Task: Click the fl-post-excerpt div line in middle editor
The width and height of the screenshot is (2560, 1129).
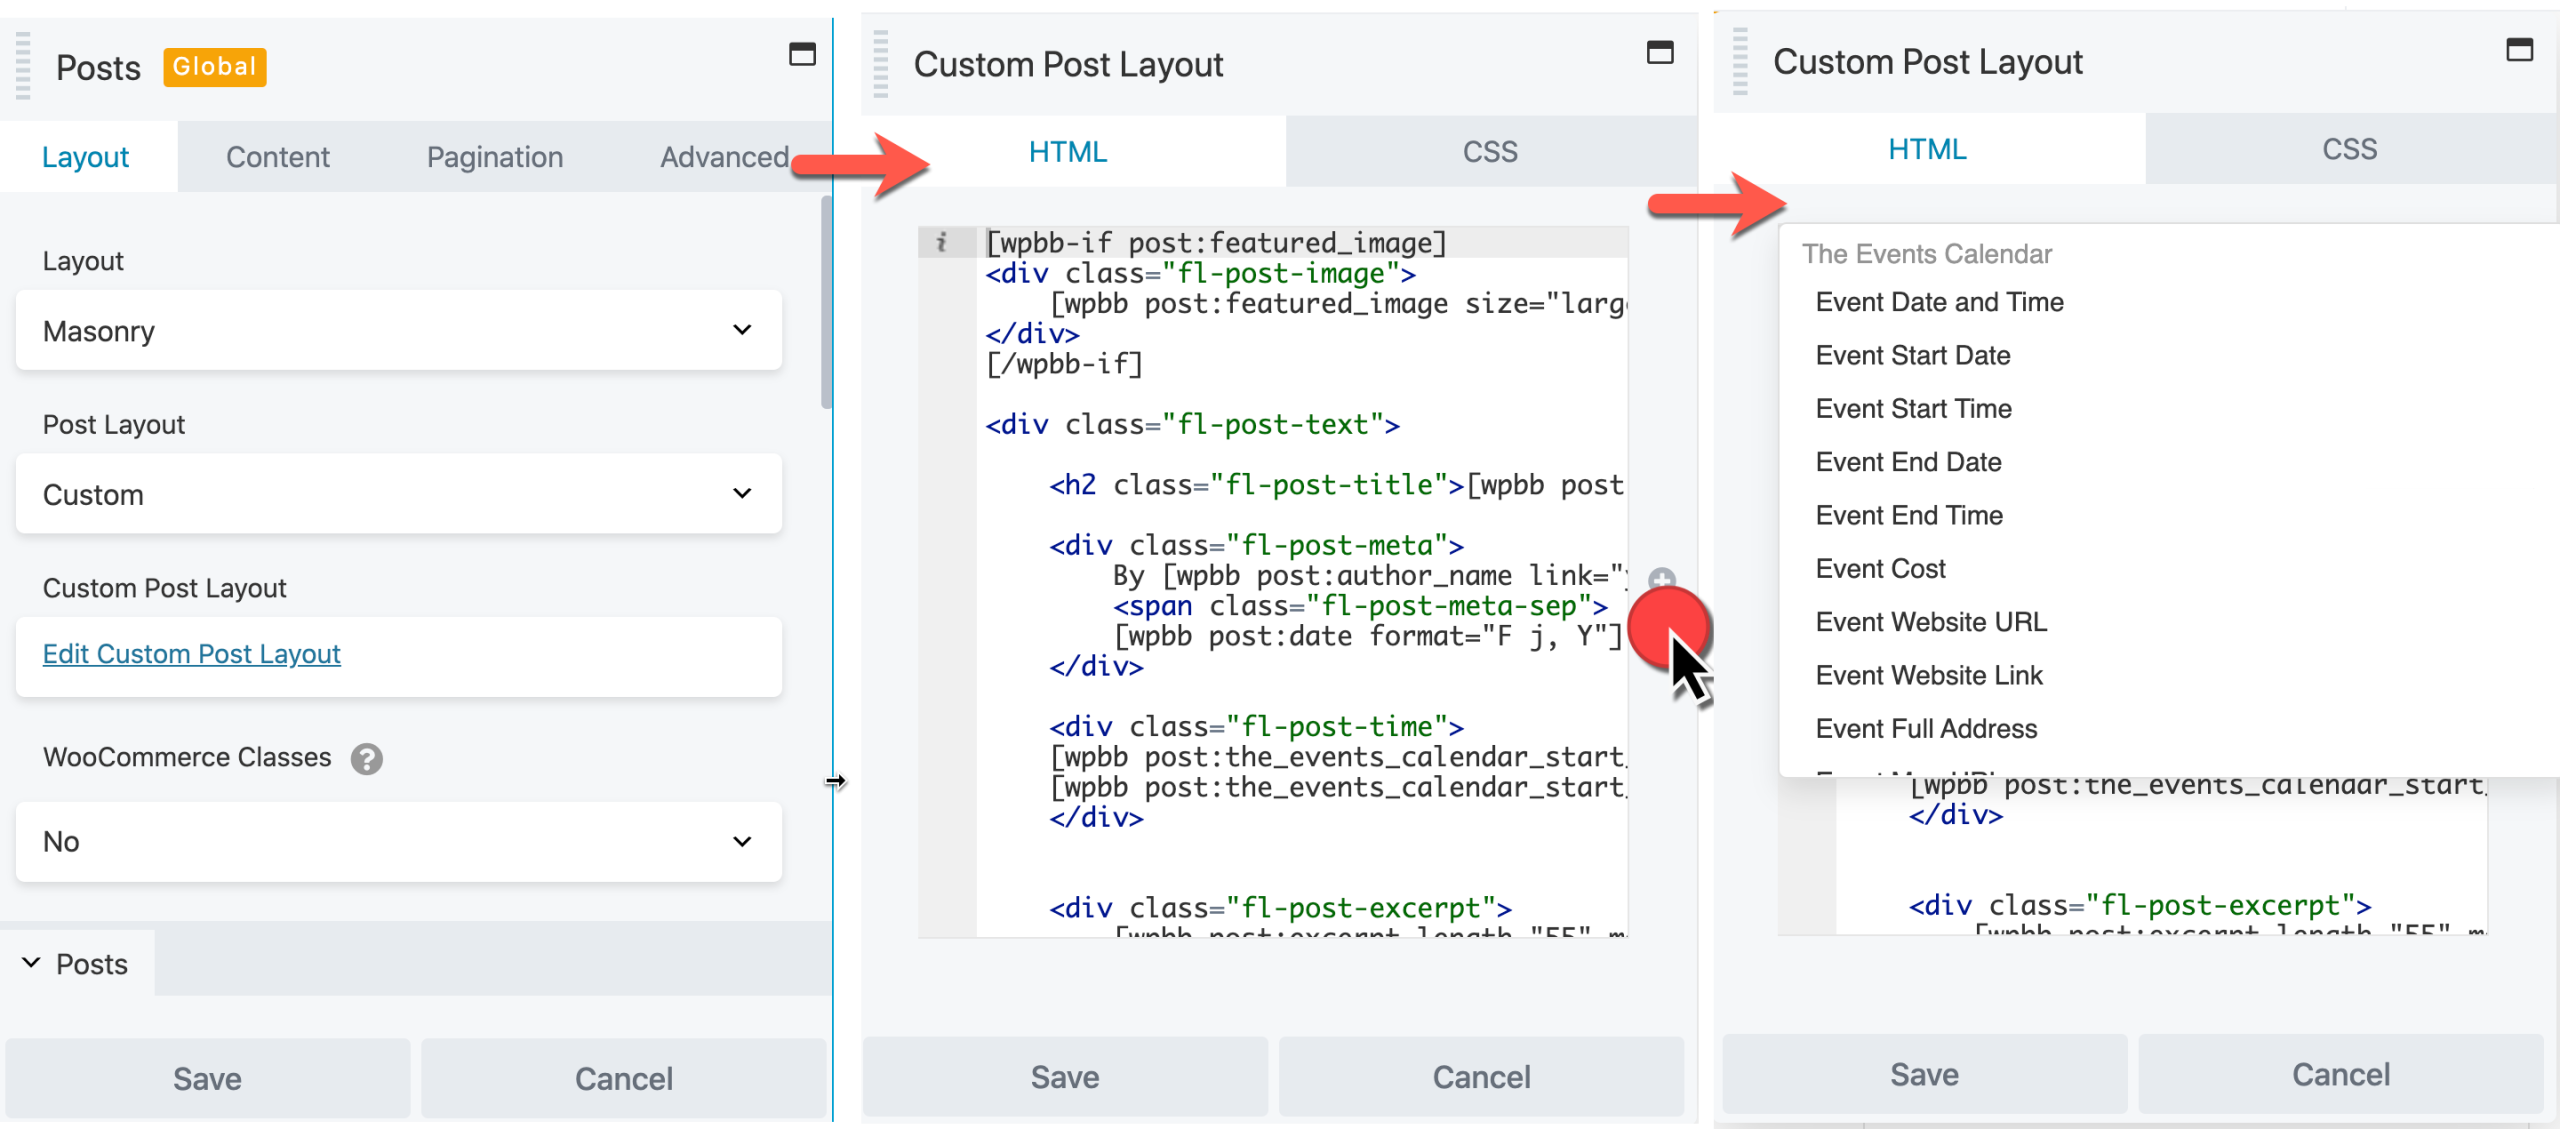Action: [x=1280, y=908]
